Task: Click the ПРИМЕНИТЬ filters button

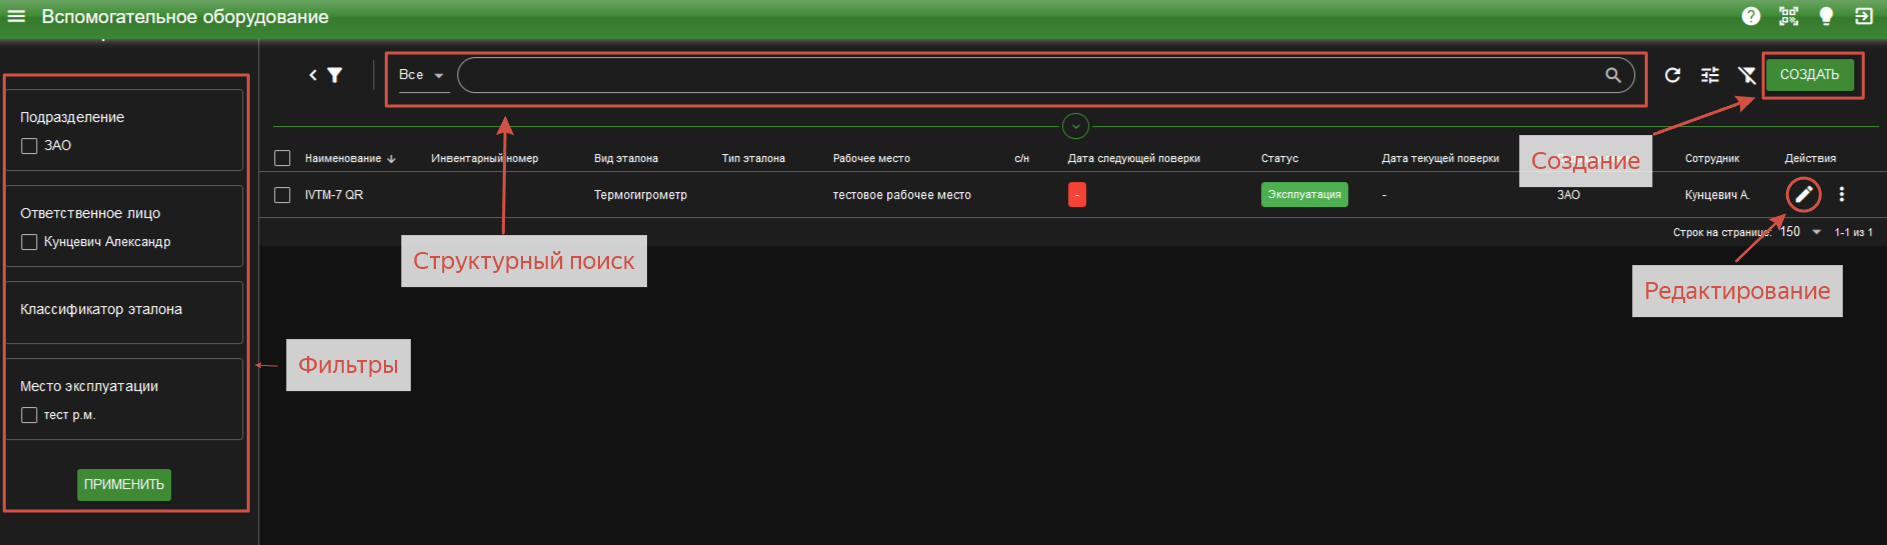Action: click(x=124, y=485)
